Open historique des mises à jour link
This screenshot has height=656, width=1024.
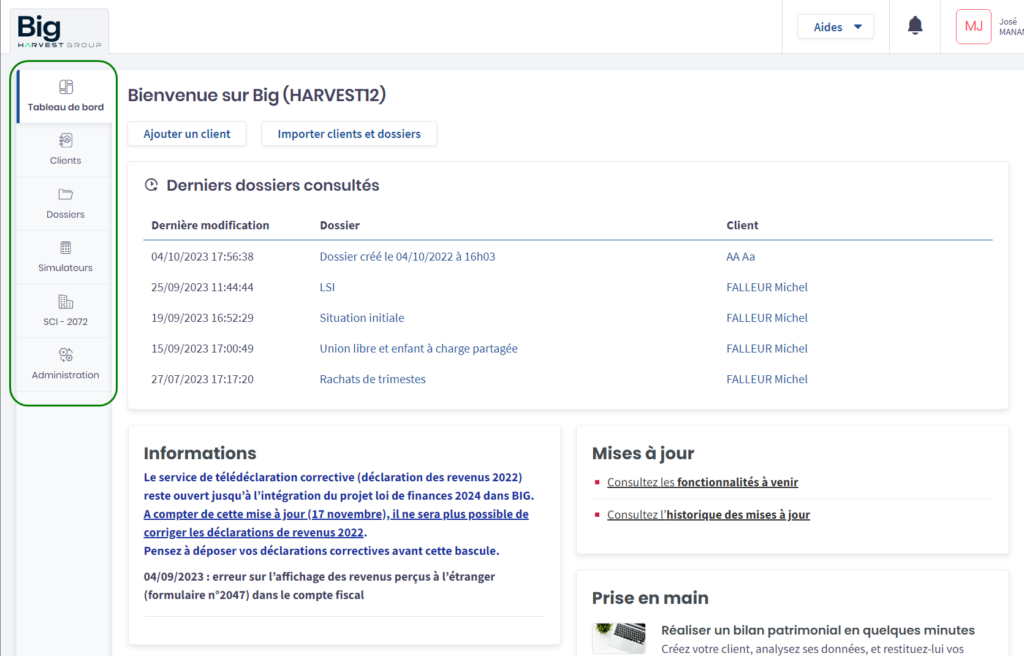click(708, 515)
